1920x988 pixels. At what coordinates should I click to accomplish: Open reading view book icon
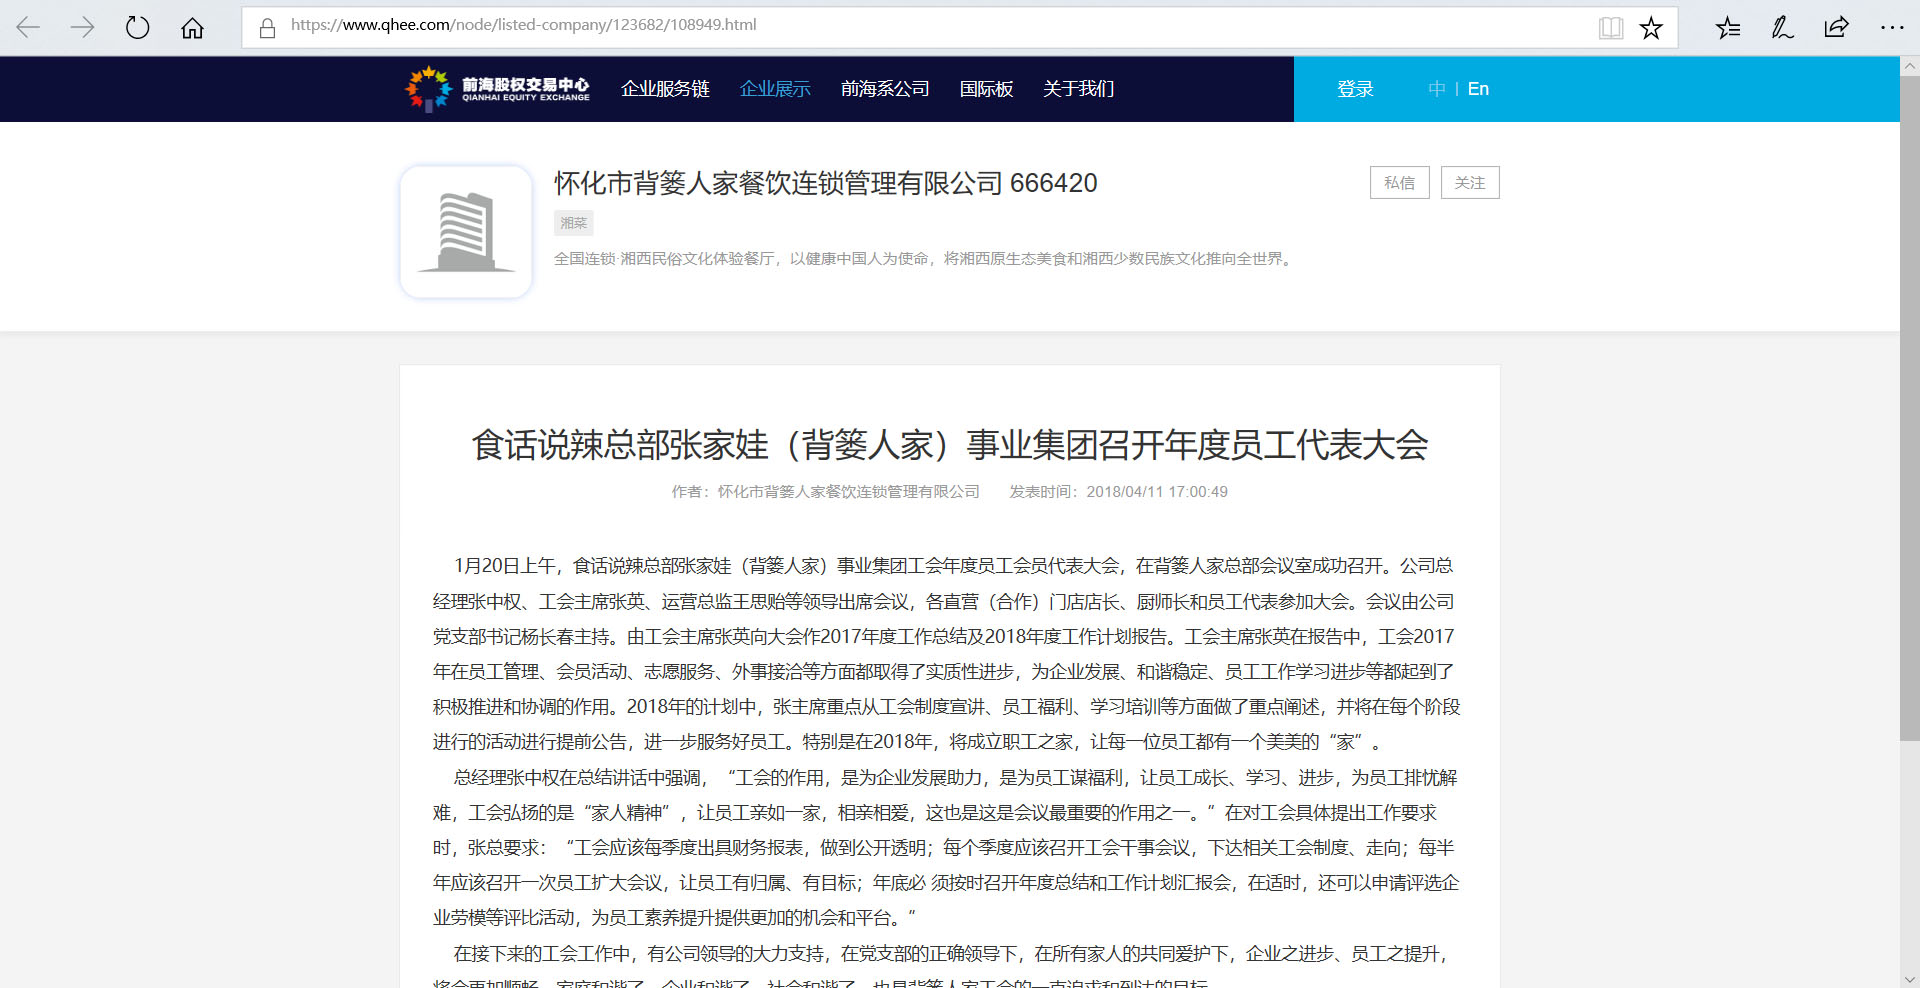tap(1610, 28)
